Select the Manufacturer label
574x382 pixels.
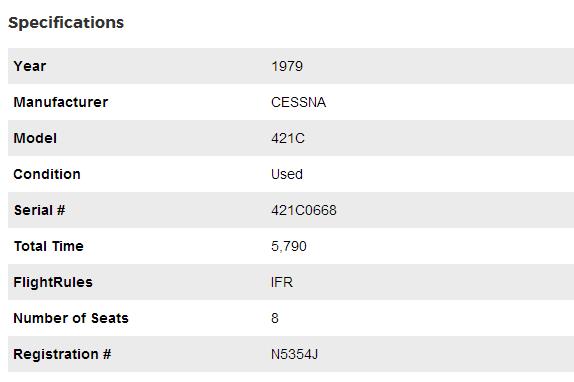pos(61,102)
